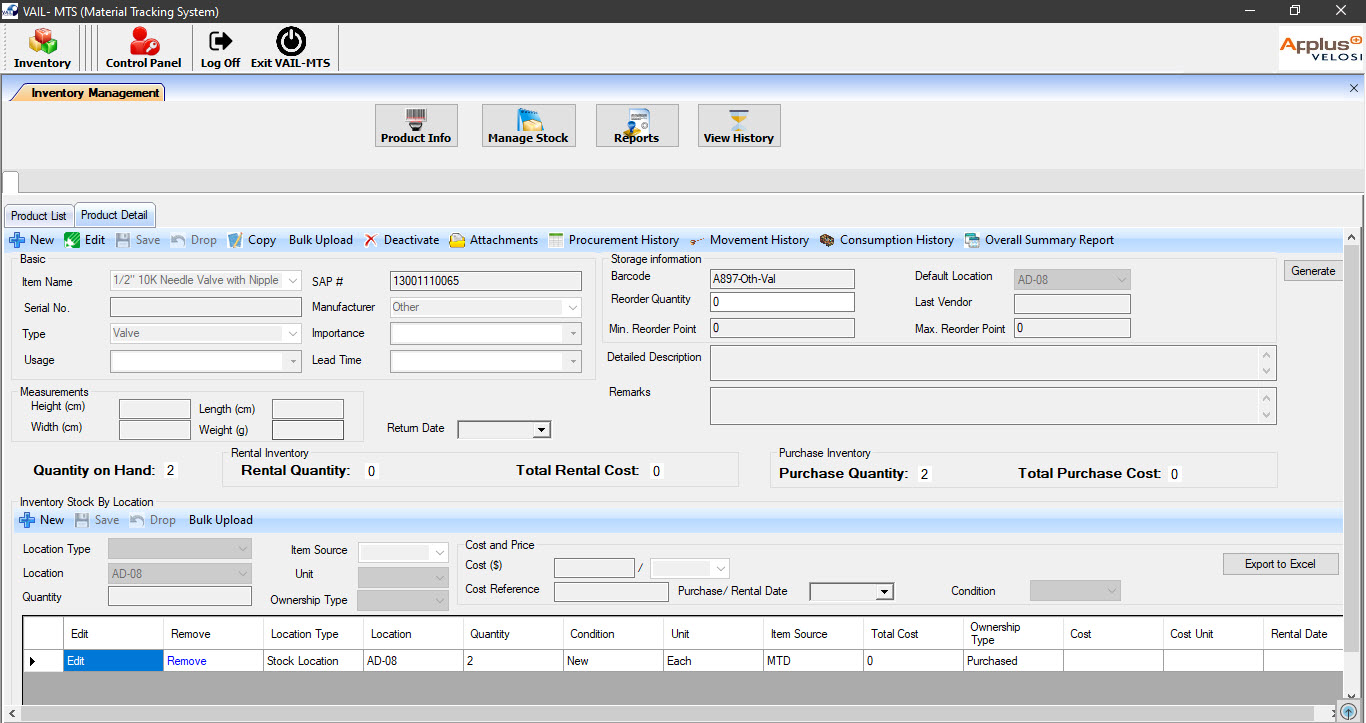Image resolution: width=1366 pixels, height=723 pixels.
Task: Expand the Lead Time dropdown
Action: (x=573, y=361)
